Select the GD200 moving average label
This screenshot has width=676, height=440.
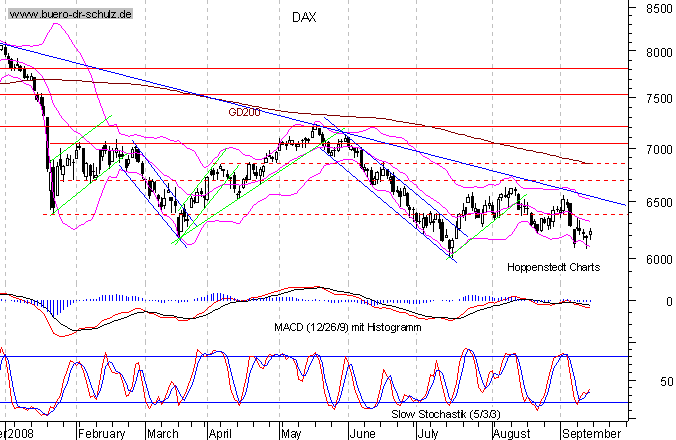tap(244, 113)
